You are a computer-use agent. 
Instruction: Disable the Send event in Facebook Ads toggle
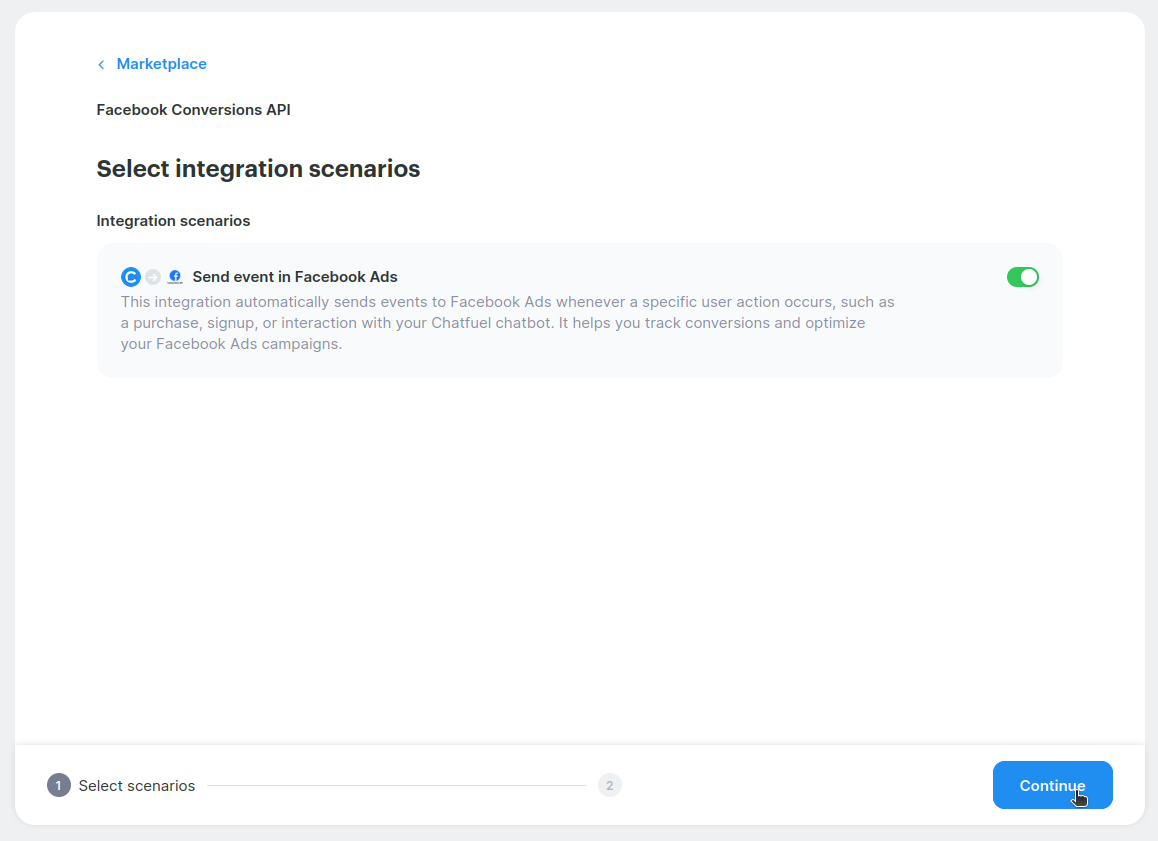(x=1022, y=277)
